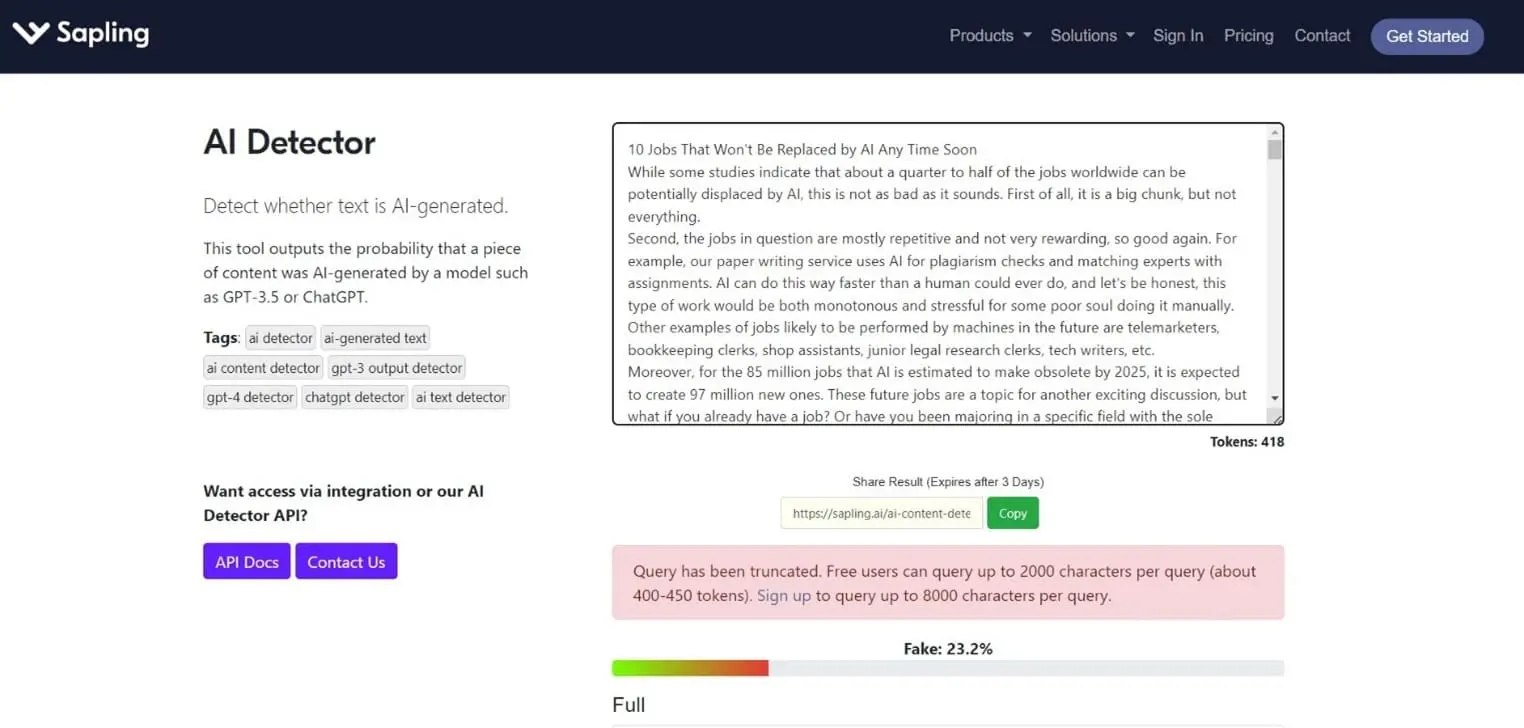Select the 'ai detector' tag
This screenshot has width=1524, height=728.
[280, 338]
